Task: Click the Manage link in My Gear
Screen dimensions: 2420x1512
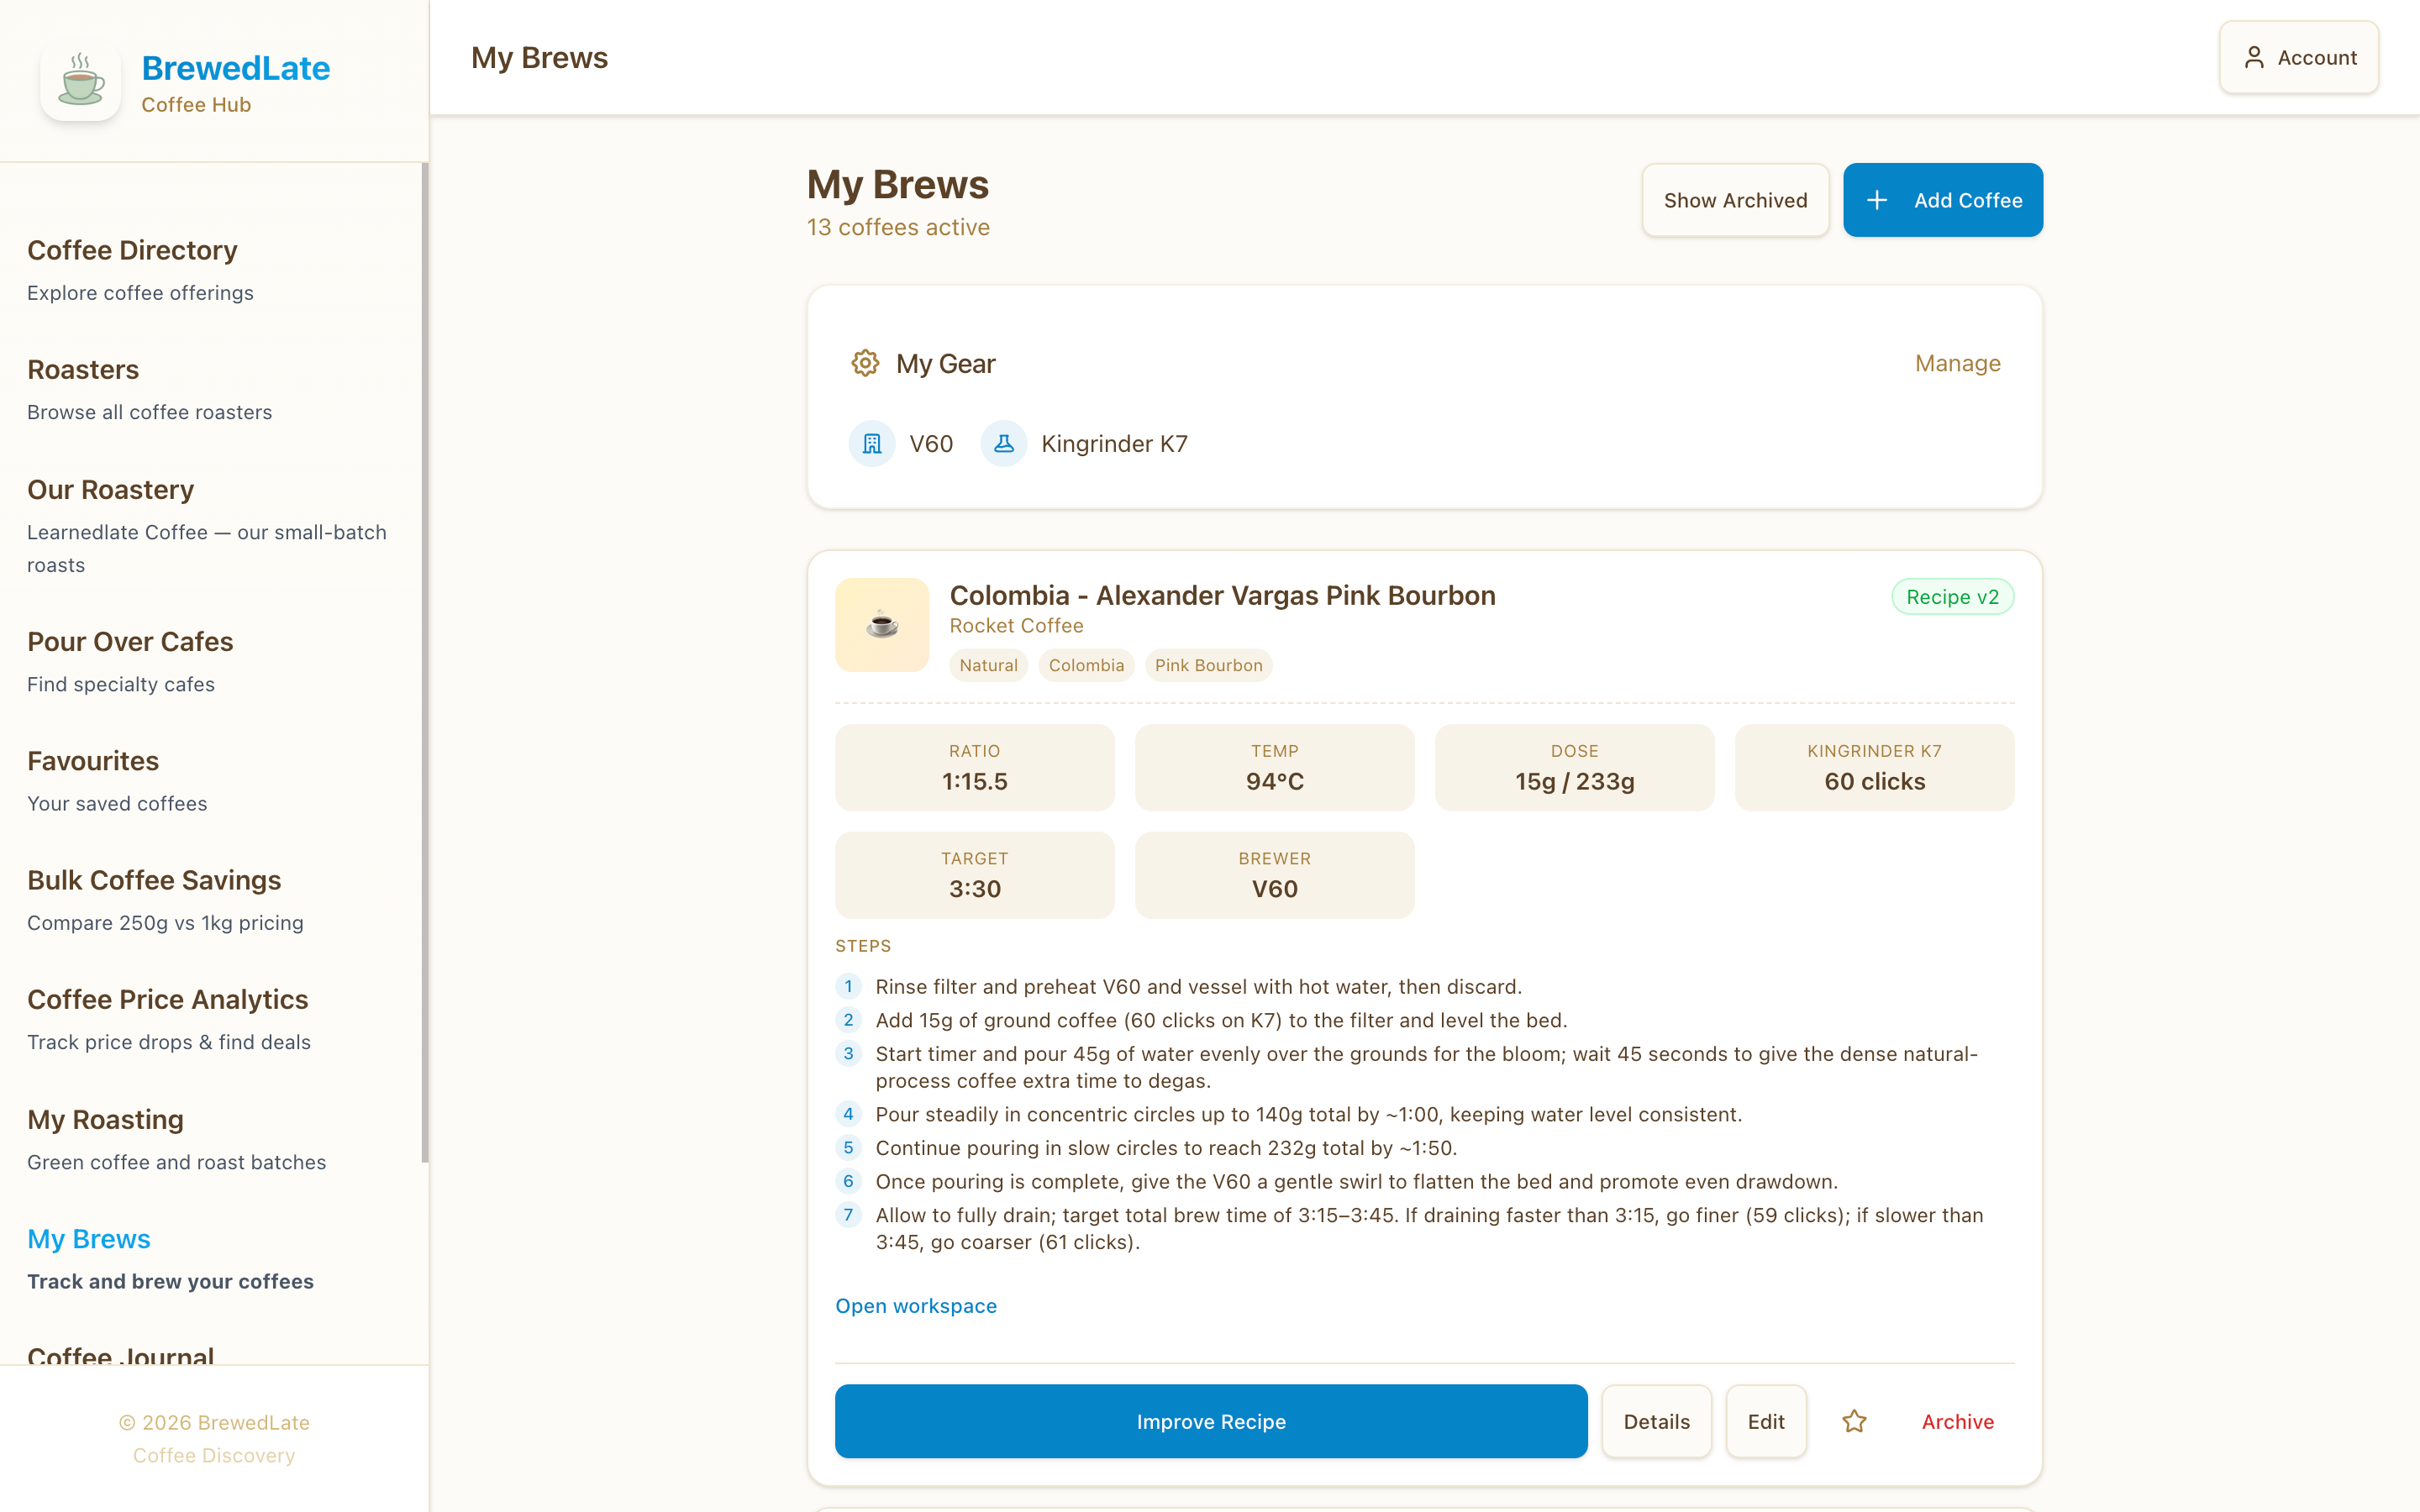Action: pyautogui.click(x=1957, y=363)
